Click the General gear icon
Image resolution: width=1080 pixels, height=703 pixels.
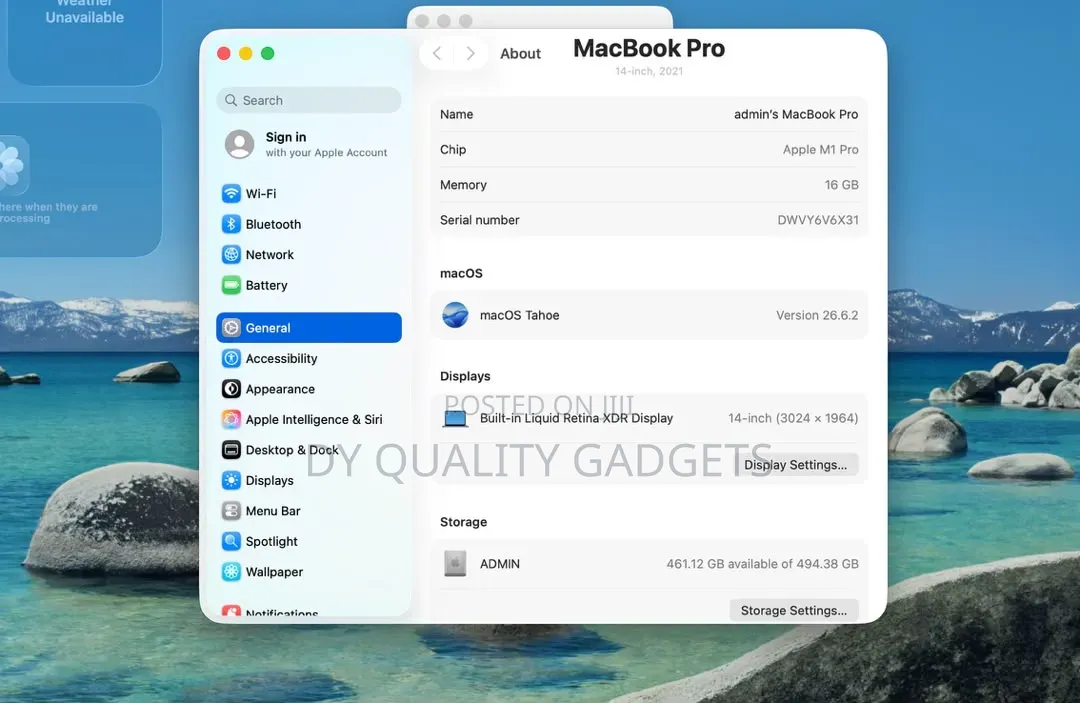tap(231, 328)
